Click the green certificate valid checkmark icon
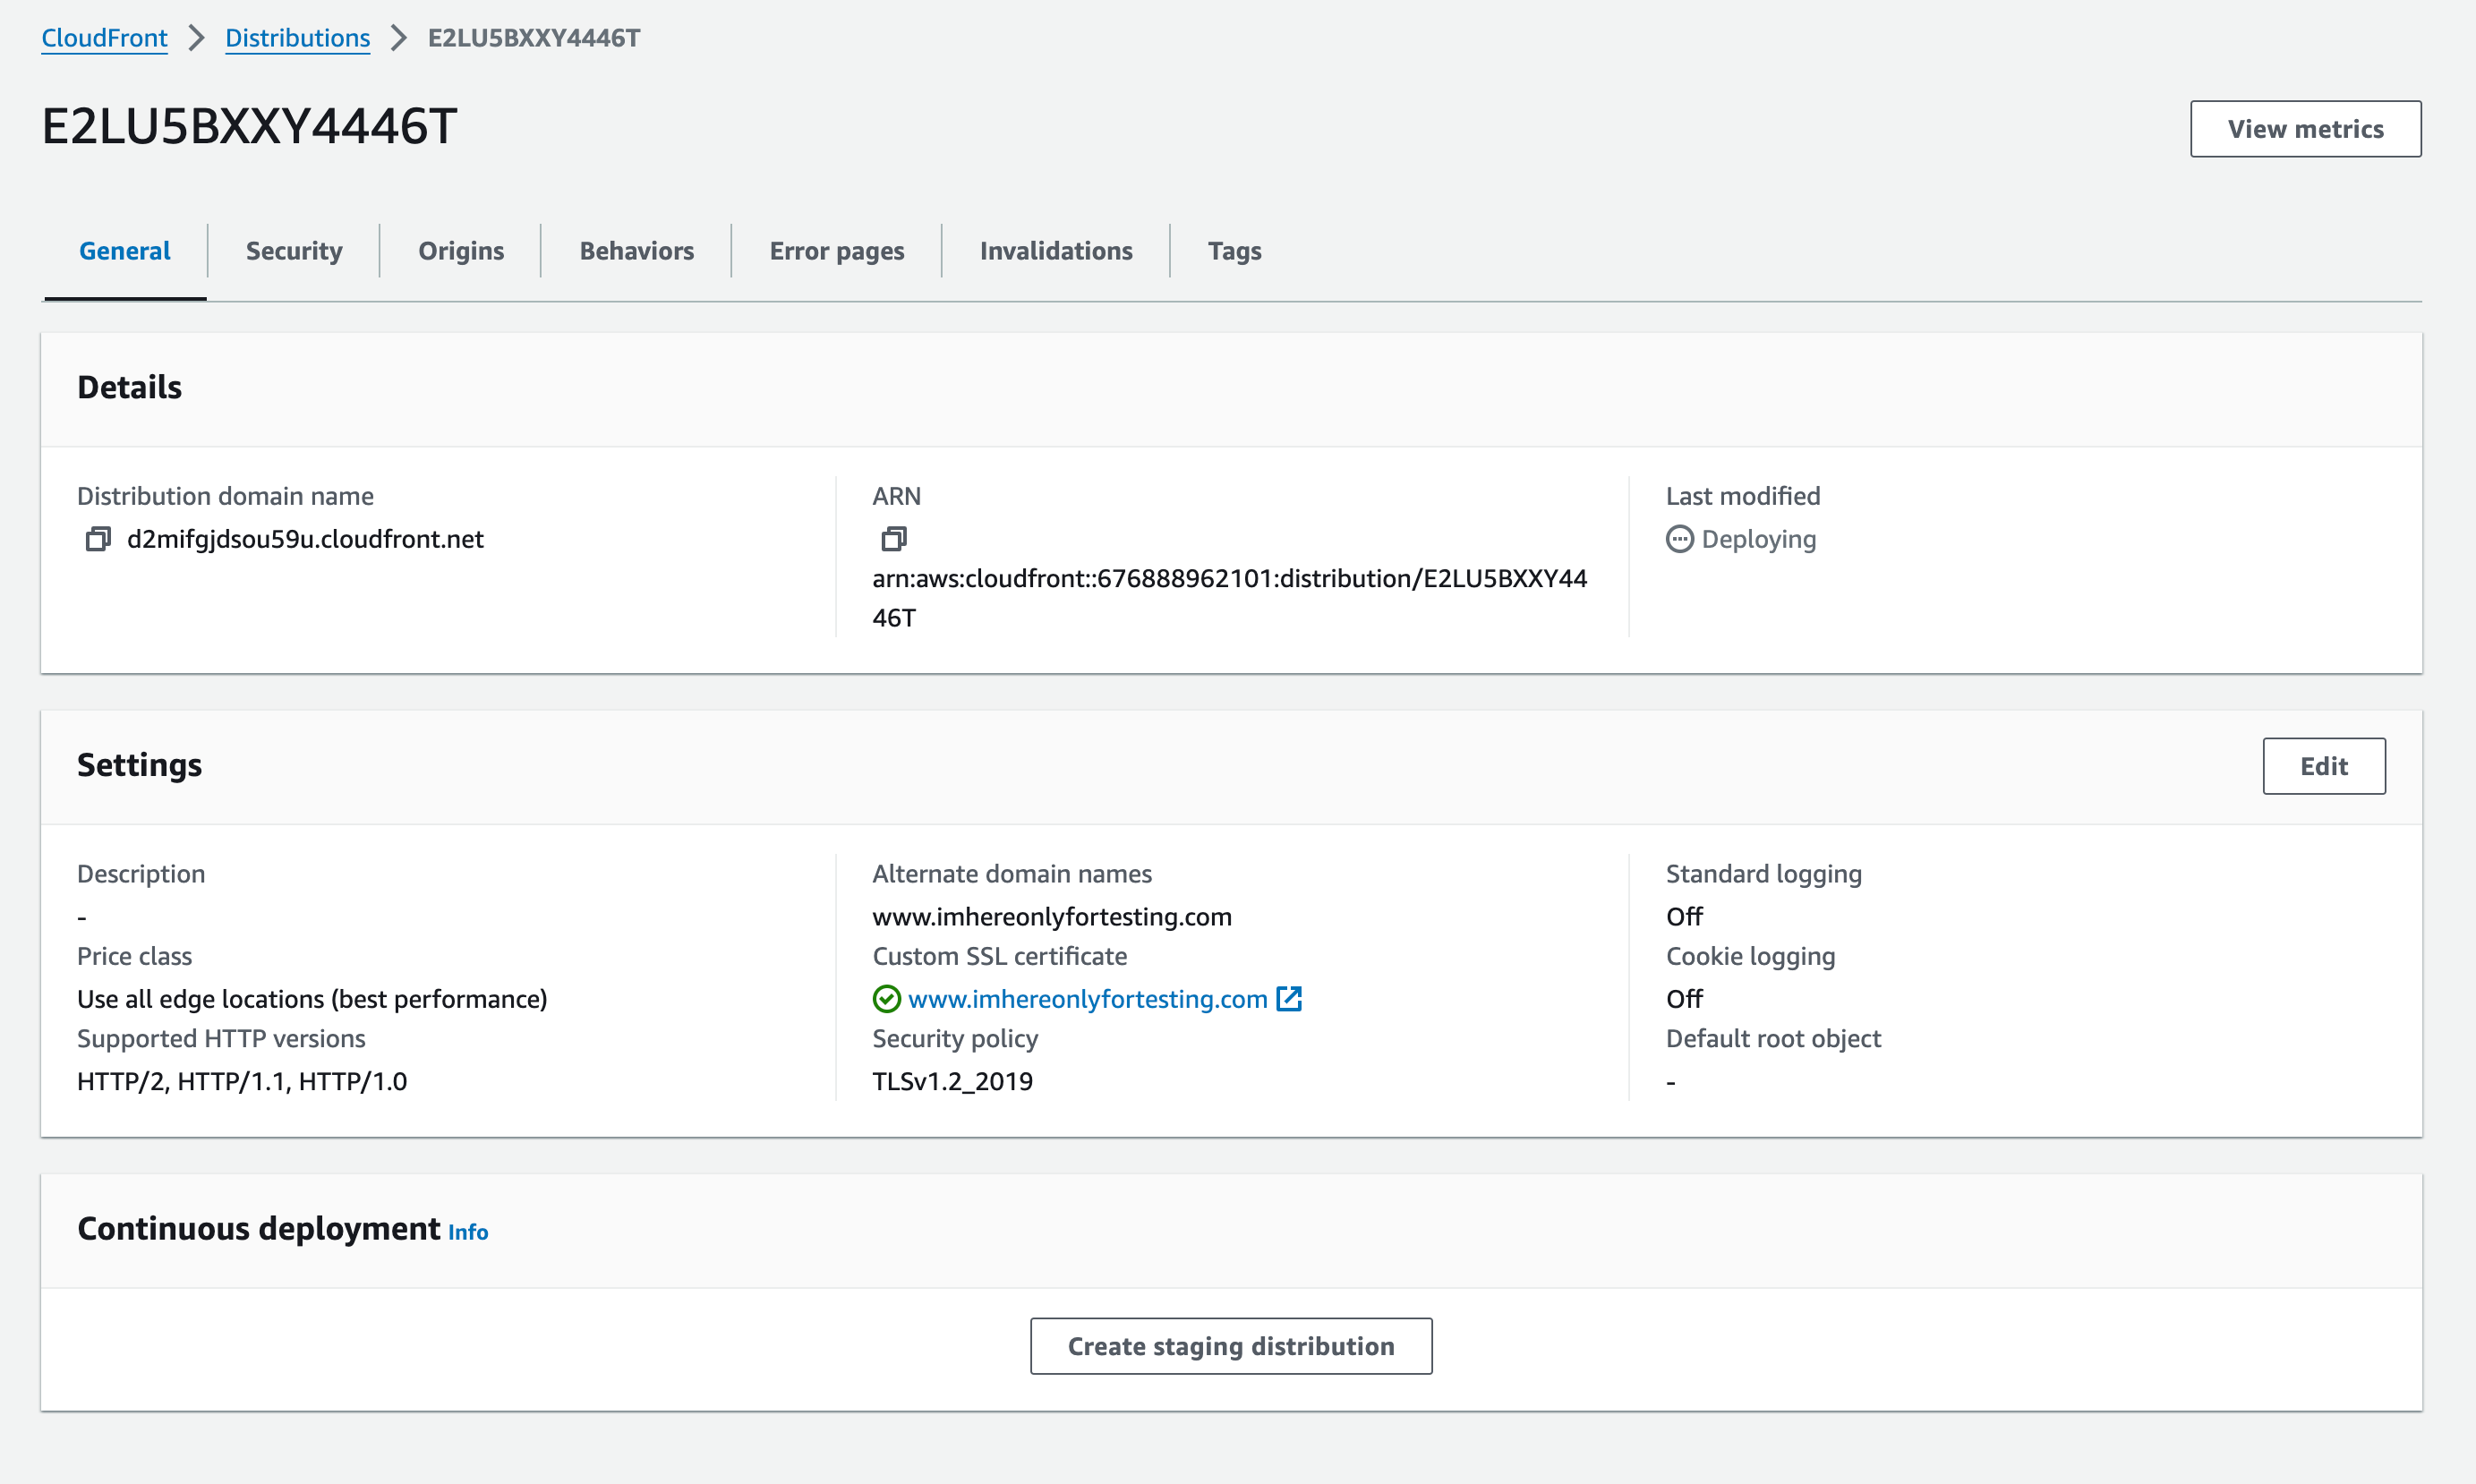2476x1484 pixels. point(886,998)
